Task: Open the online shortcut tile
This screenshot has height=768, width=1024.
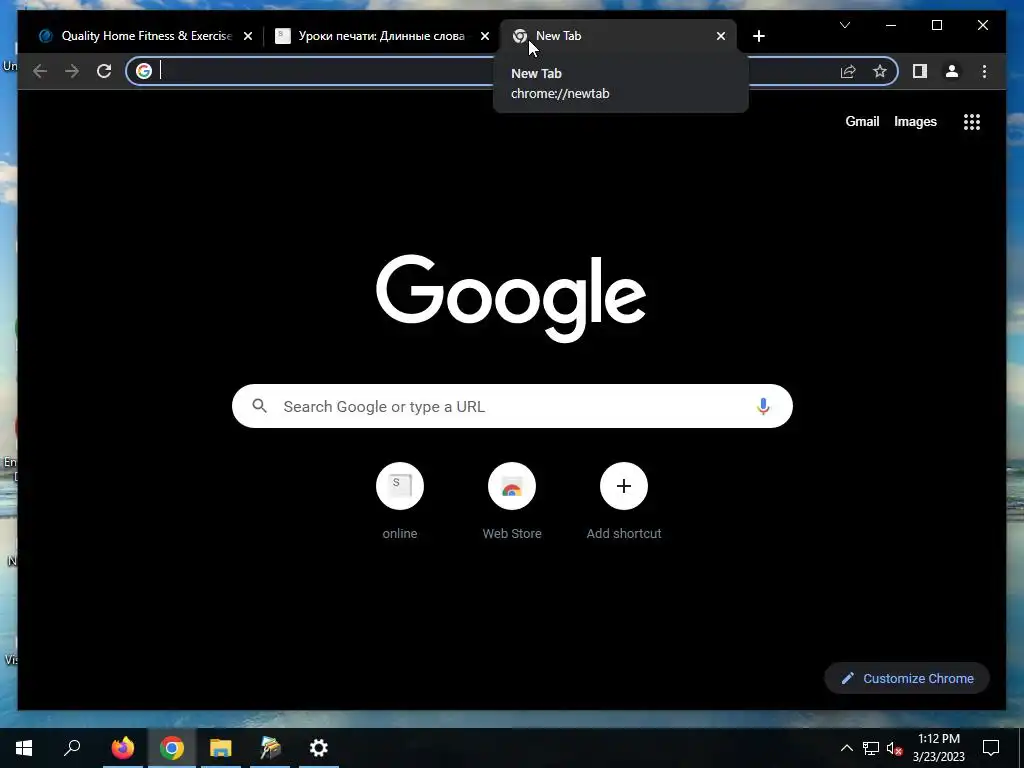Action: click(x=400, y=502)
